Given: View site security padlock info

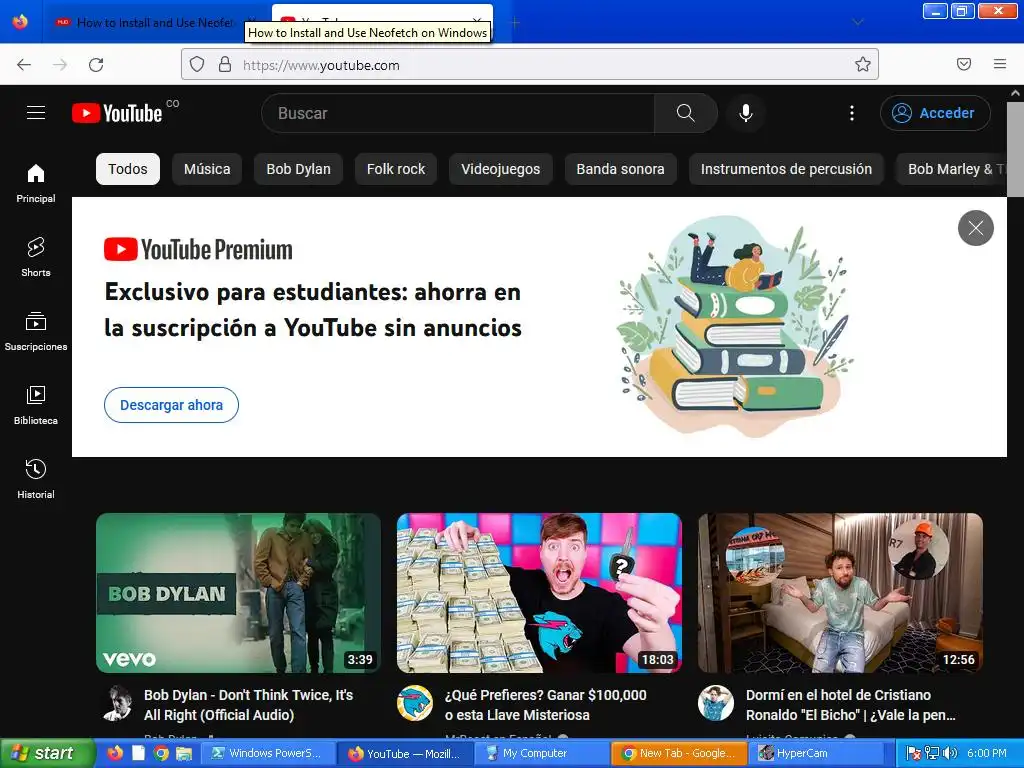Looking at the screenshot, I should pos(225,64).
